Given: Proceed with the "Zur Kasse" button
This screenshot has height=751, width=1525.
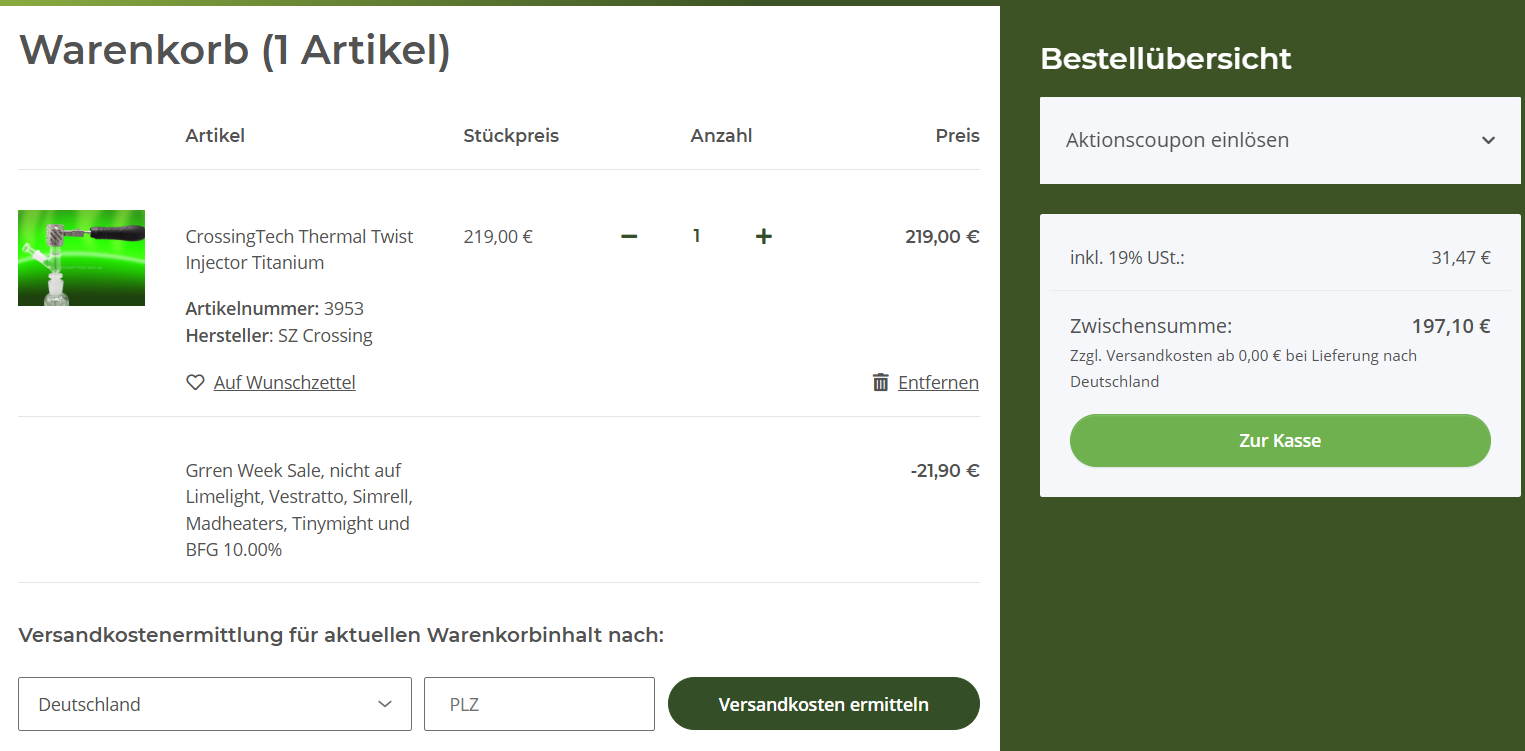Looking at the screenshot, I should click(1280, 441).
